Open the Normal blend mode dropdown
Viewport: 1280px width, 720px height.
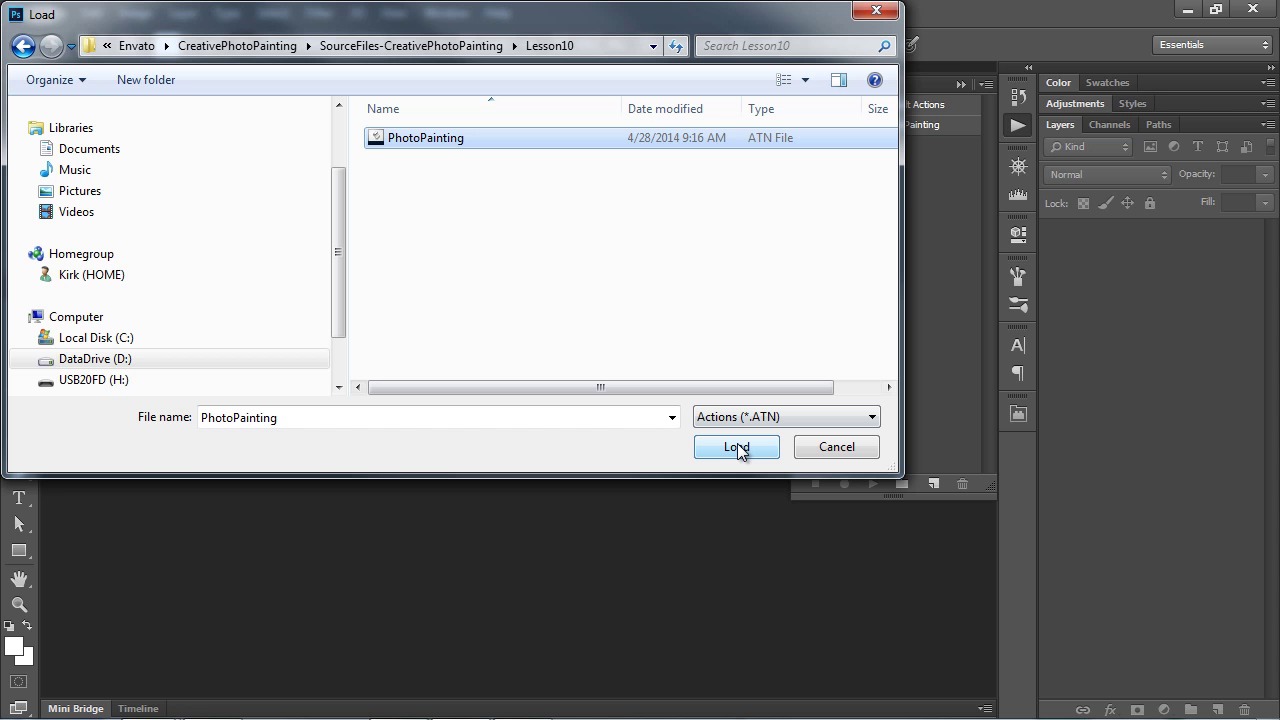(x=1107, y=175)
